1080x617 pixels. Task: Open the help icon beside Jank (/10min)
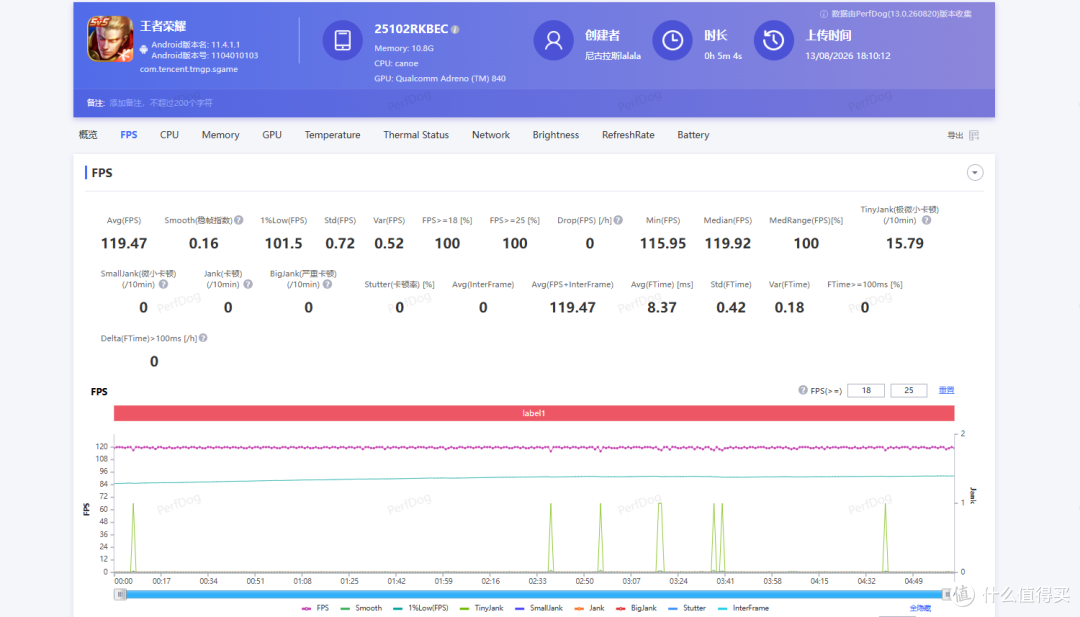(x=248, y=284)
